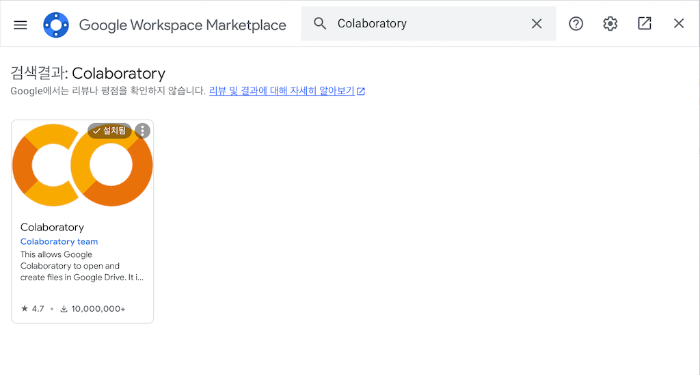Open the Colaboratory card three-dot menu
Screen dimensions: 700x375
(x=142, y=131)
